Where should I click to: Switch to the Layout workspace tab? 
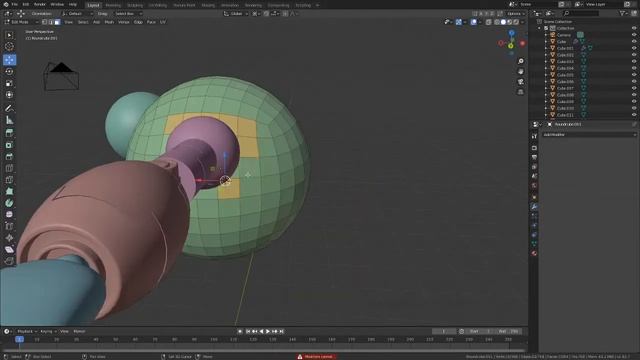click(93, 5)
